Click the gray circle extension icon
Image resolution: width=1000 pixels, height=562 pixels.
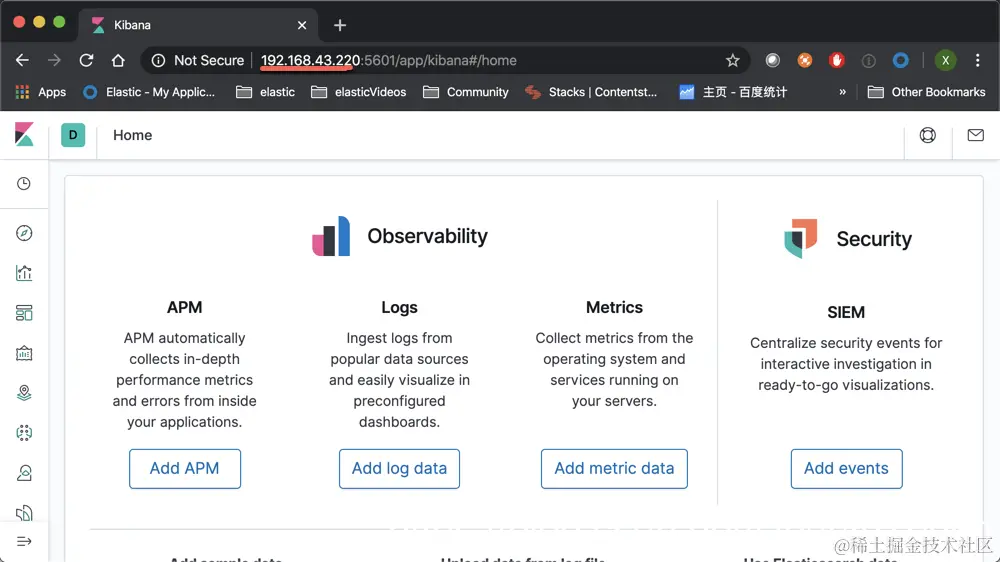coord(773,61)
